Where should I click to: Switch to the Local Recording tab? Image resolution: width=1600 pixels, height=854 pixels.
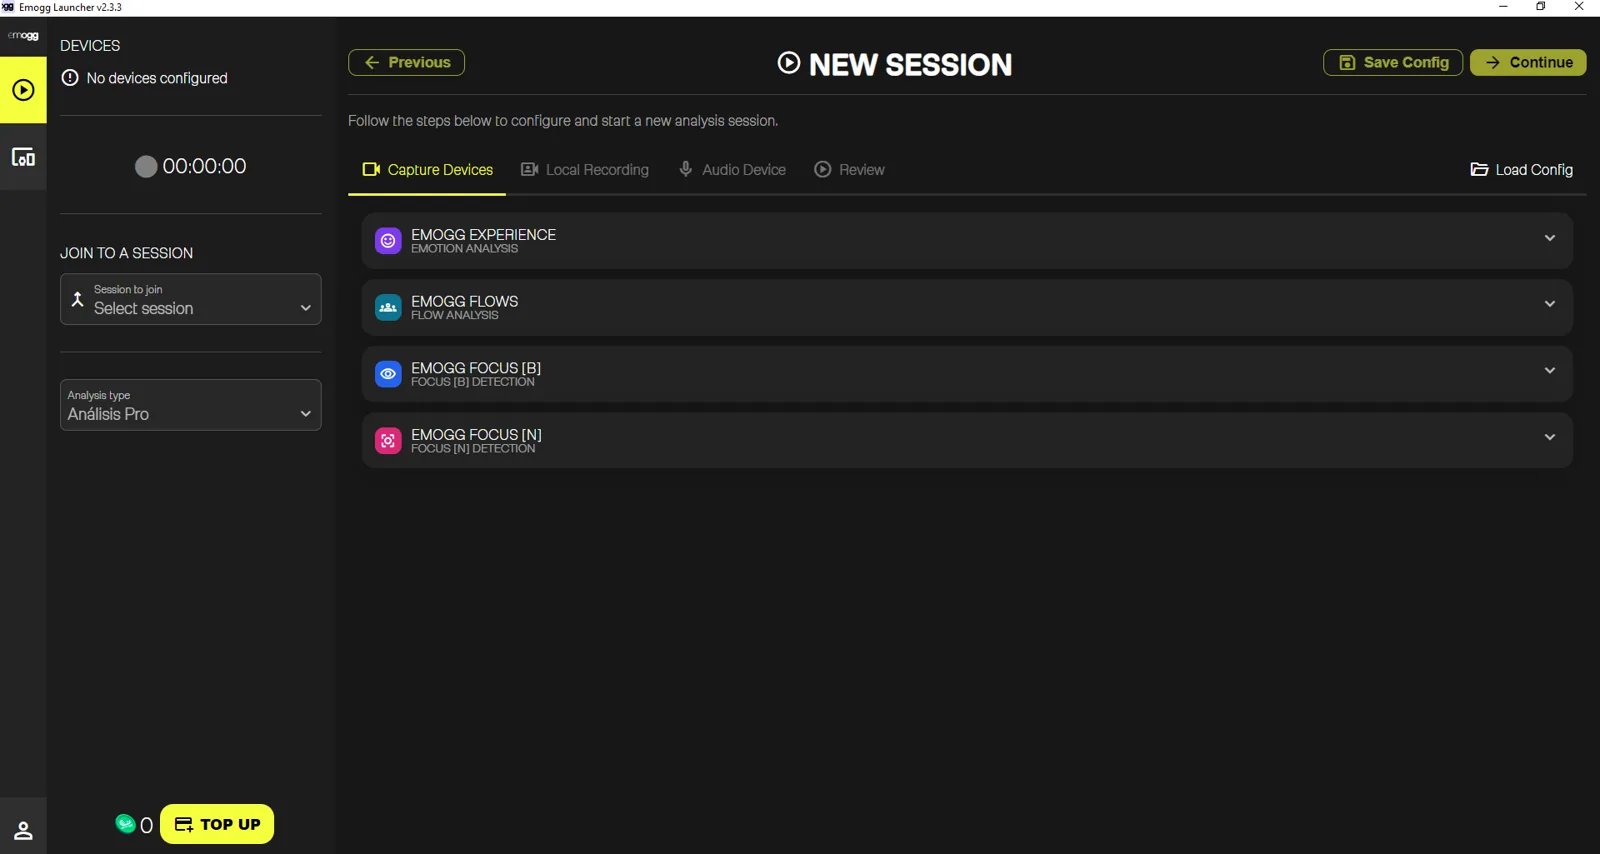pyautogui.click(x=585, y=170)
